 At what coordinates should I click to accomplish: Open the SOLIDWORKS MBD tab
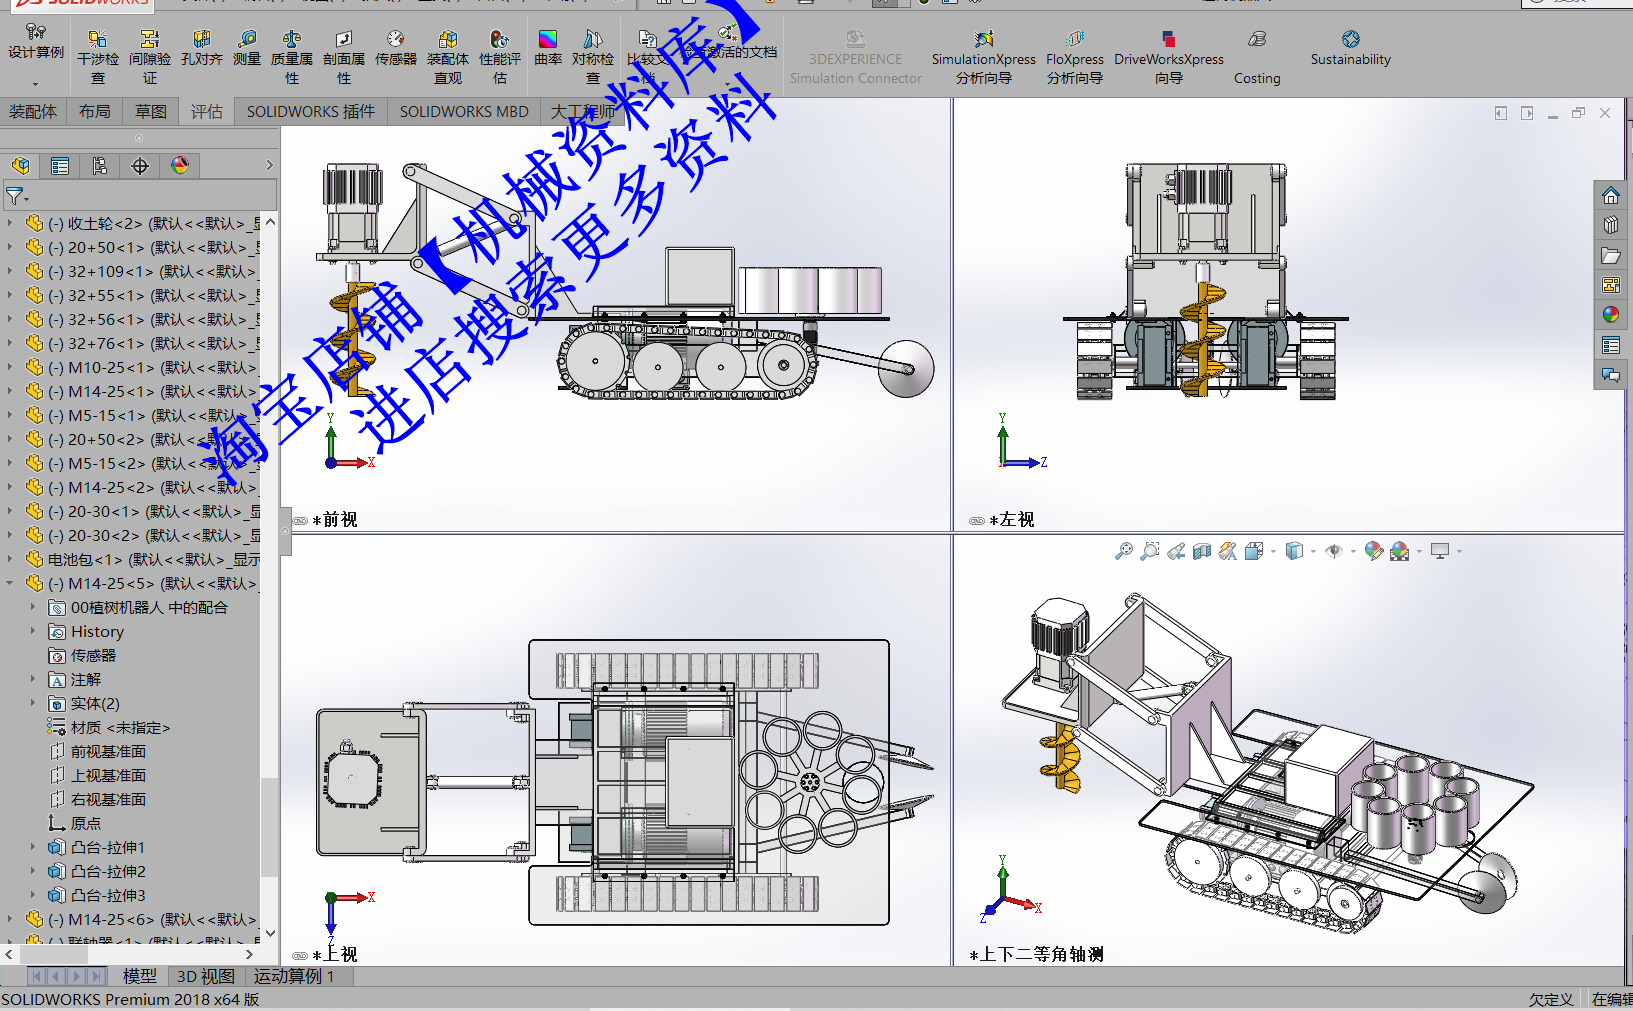click(464, 112)
